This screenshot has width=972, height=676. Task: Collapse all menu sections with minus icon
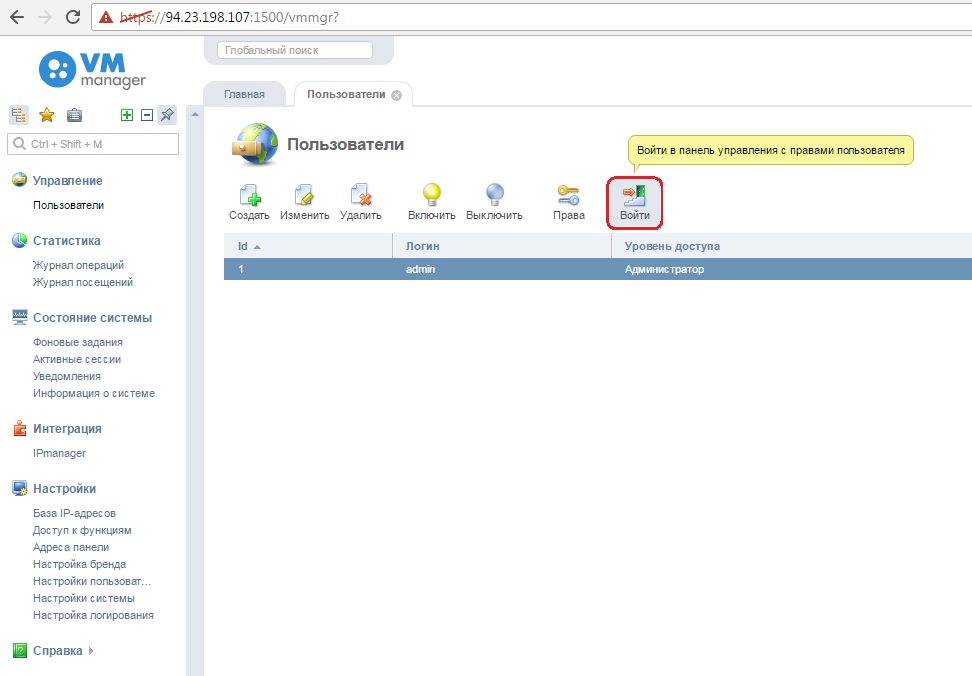coord(147,115)
